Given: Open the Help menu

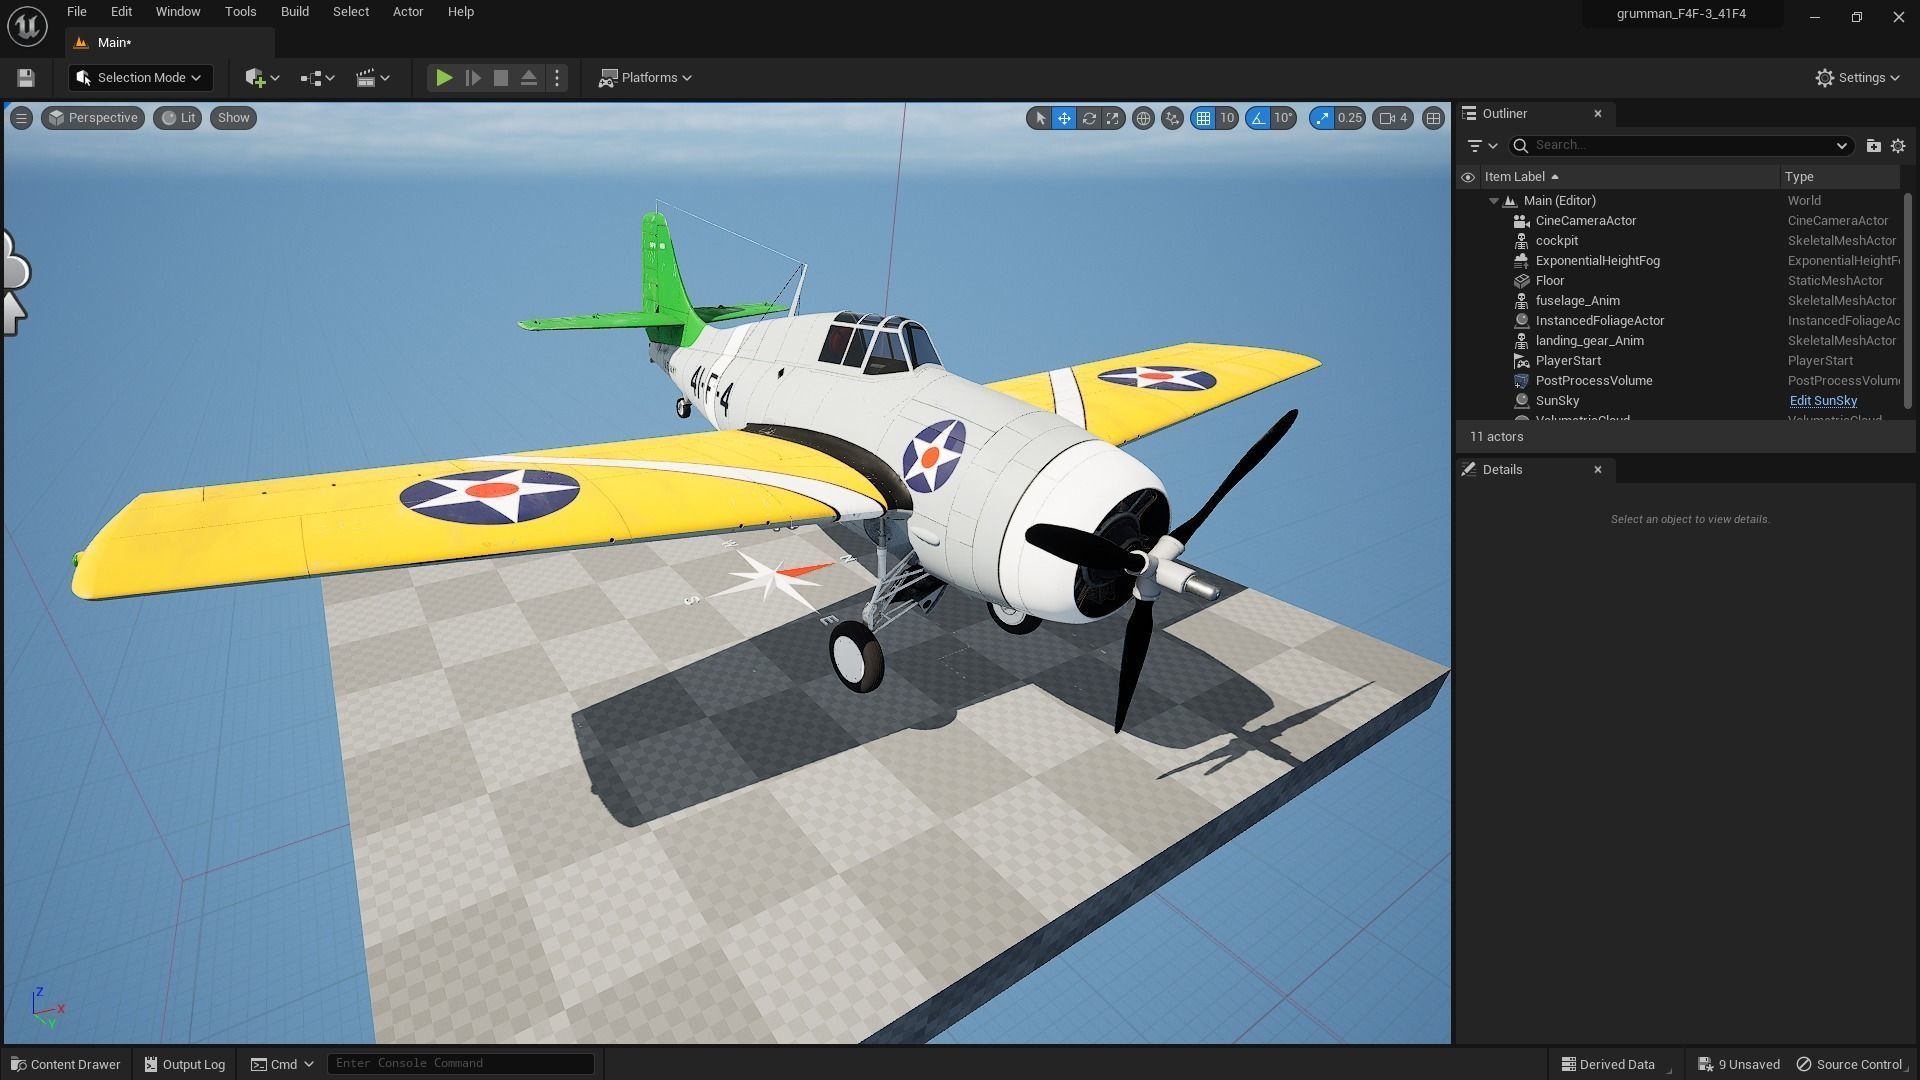Looking at the screenshot, I should point(461,12).
